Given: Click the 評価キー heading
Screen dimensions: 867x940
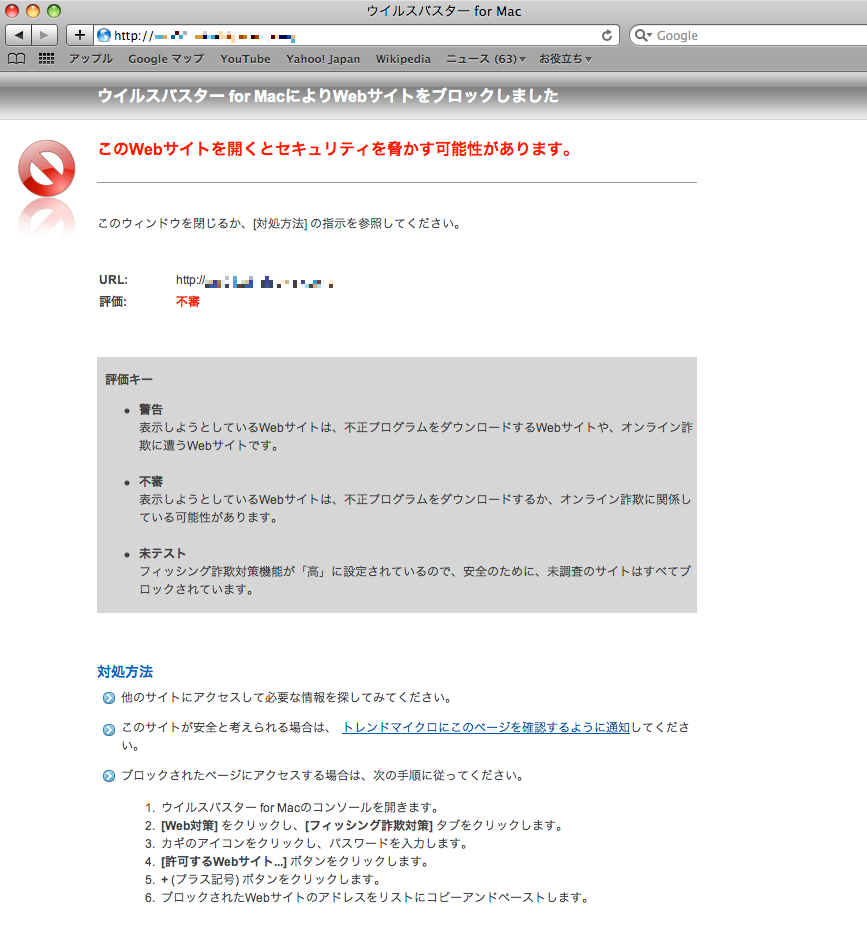Looking at the screenshot, I should 129,379.
